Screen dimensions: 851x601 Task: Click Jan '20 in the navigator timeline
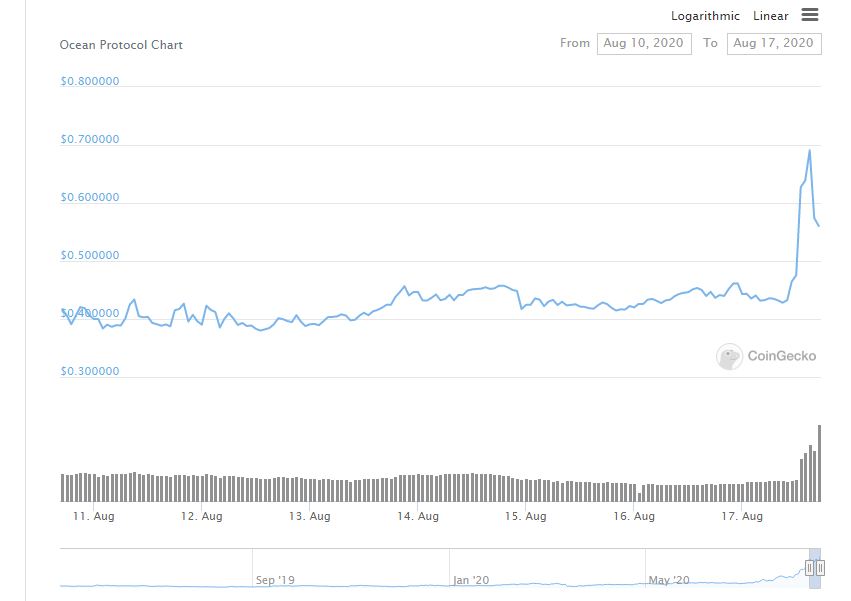470,580
